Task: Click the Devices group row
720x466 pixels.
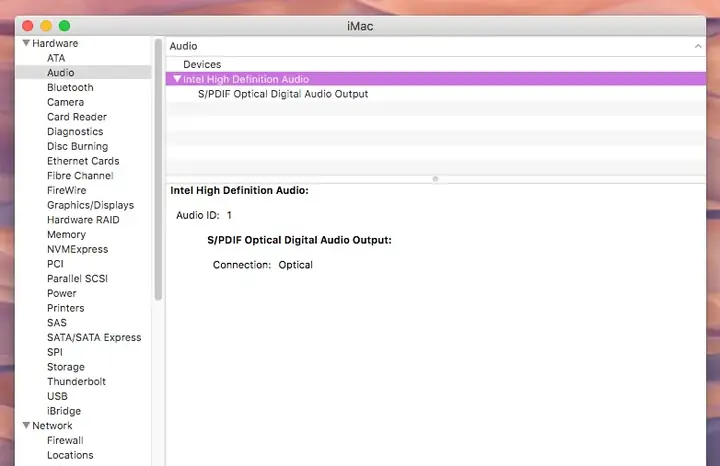Action: [x=435, y=64]
